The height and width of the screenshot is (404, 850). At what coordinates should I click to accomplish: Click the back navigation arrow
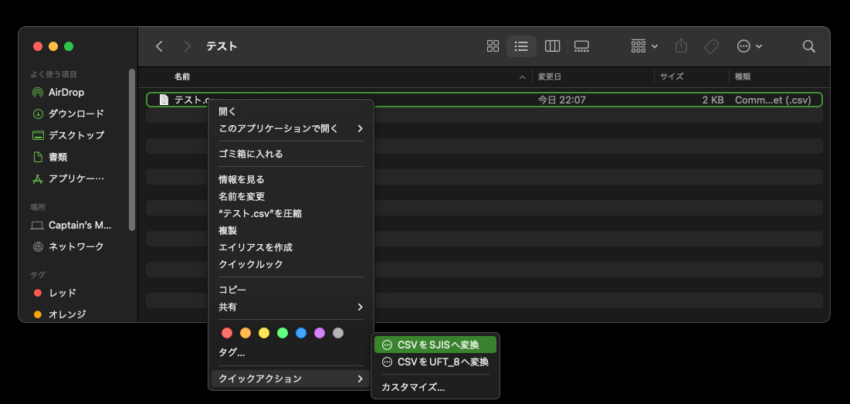pos(160,46)
